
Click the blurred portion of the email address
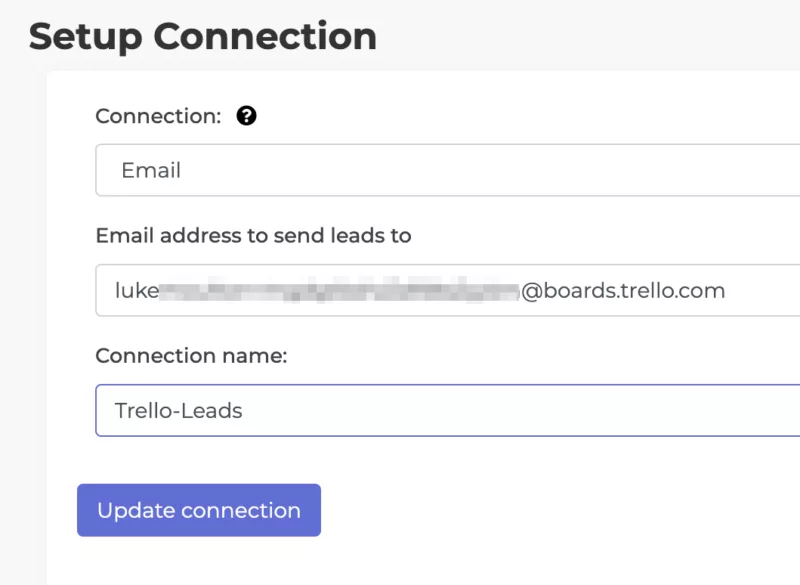(x=340, y=290)
